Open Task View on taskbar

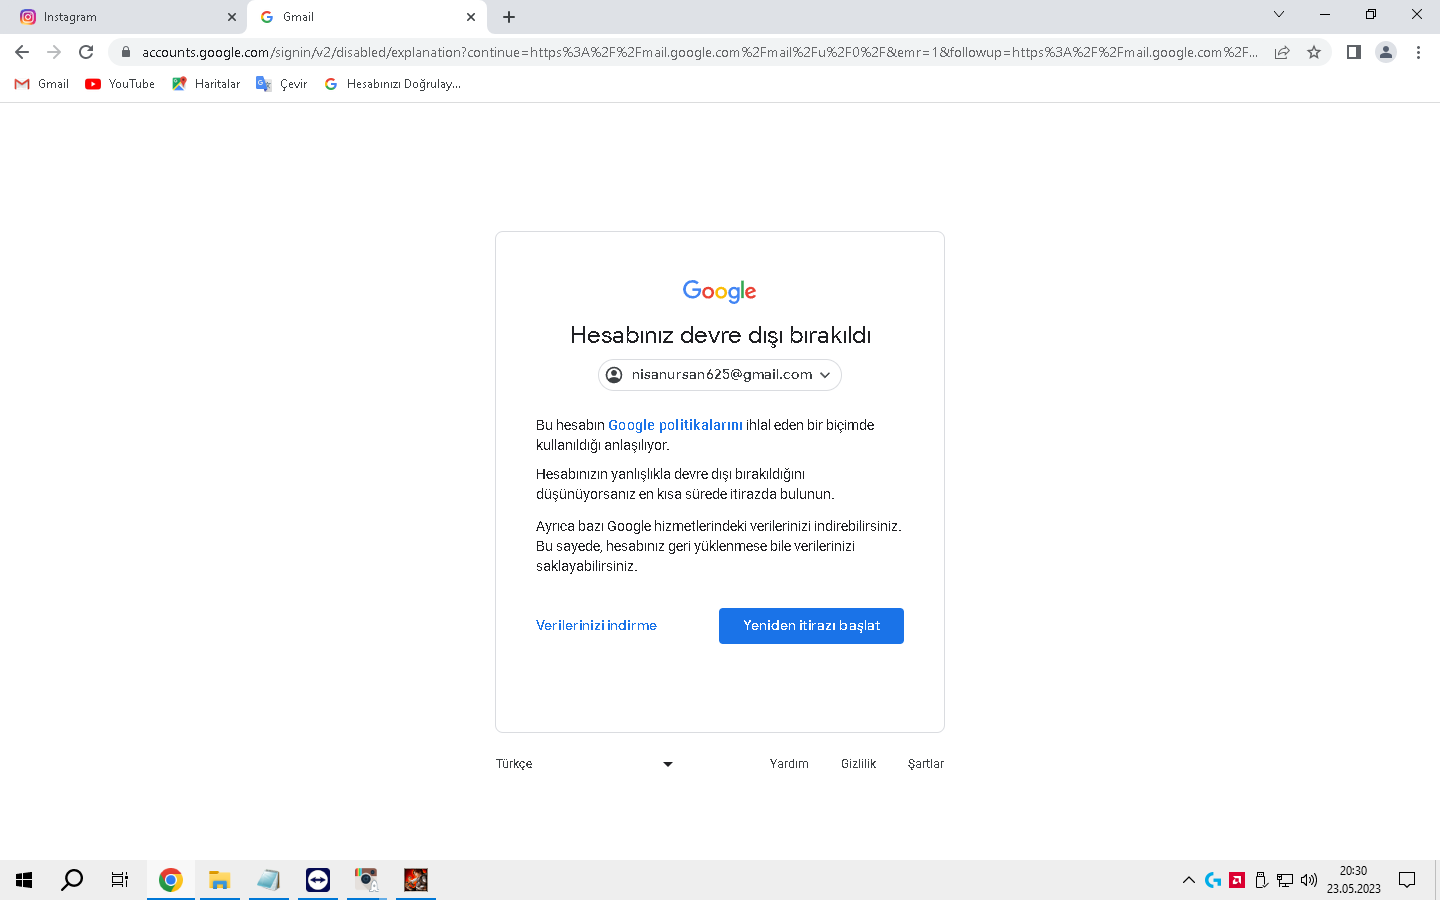[120, 880]
